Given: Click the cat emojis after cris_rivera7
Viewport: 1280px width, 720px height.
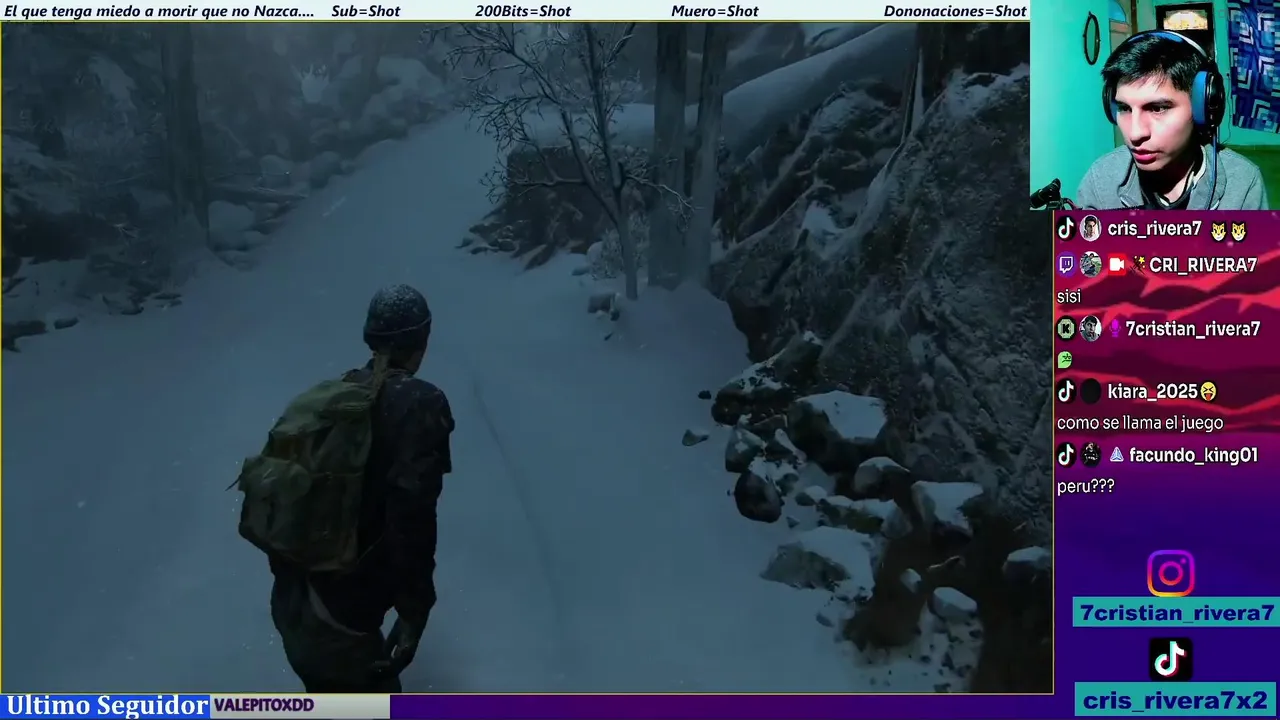Looking at the screenshot, I should (1229, 231).
